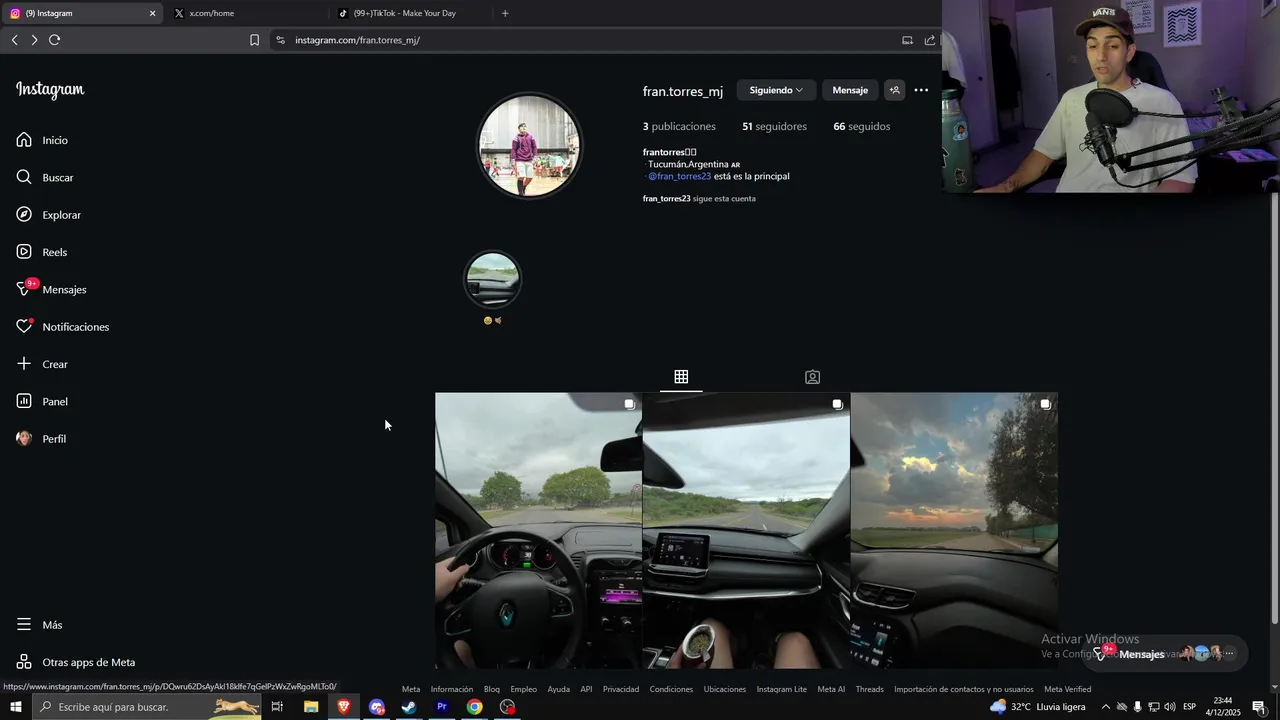Screen dimensions: 1280x720
Task: Open Panel dashboard icon
Action: (x=24, y=401)
